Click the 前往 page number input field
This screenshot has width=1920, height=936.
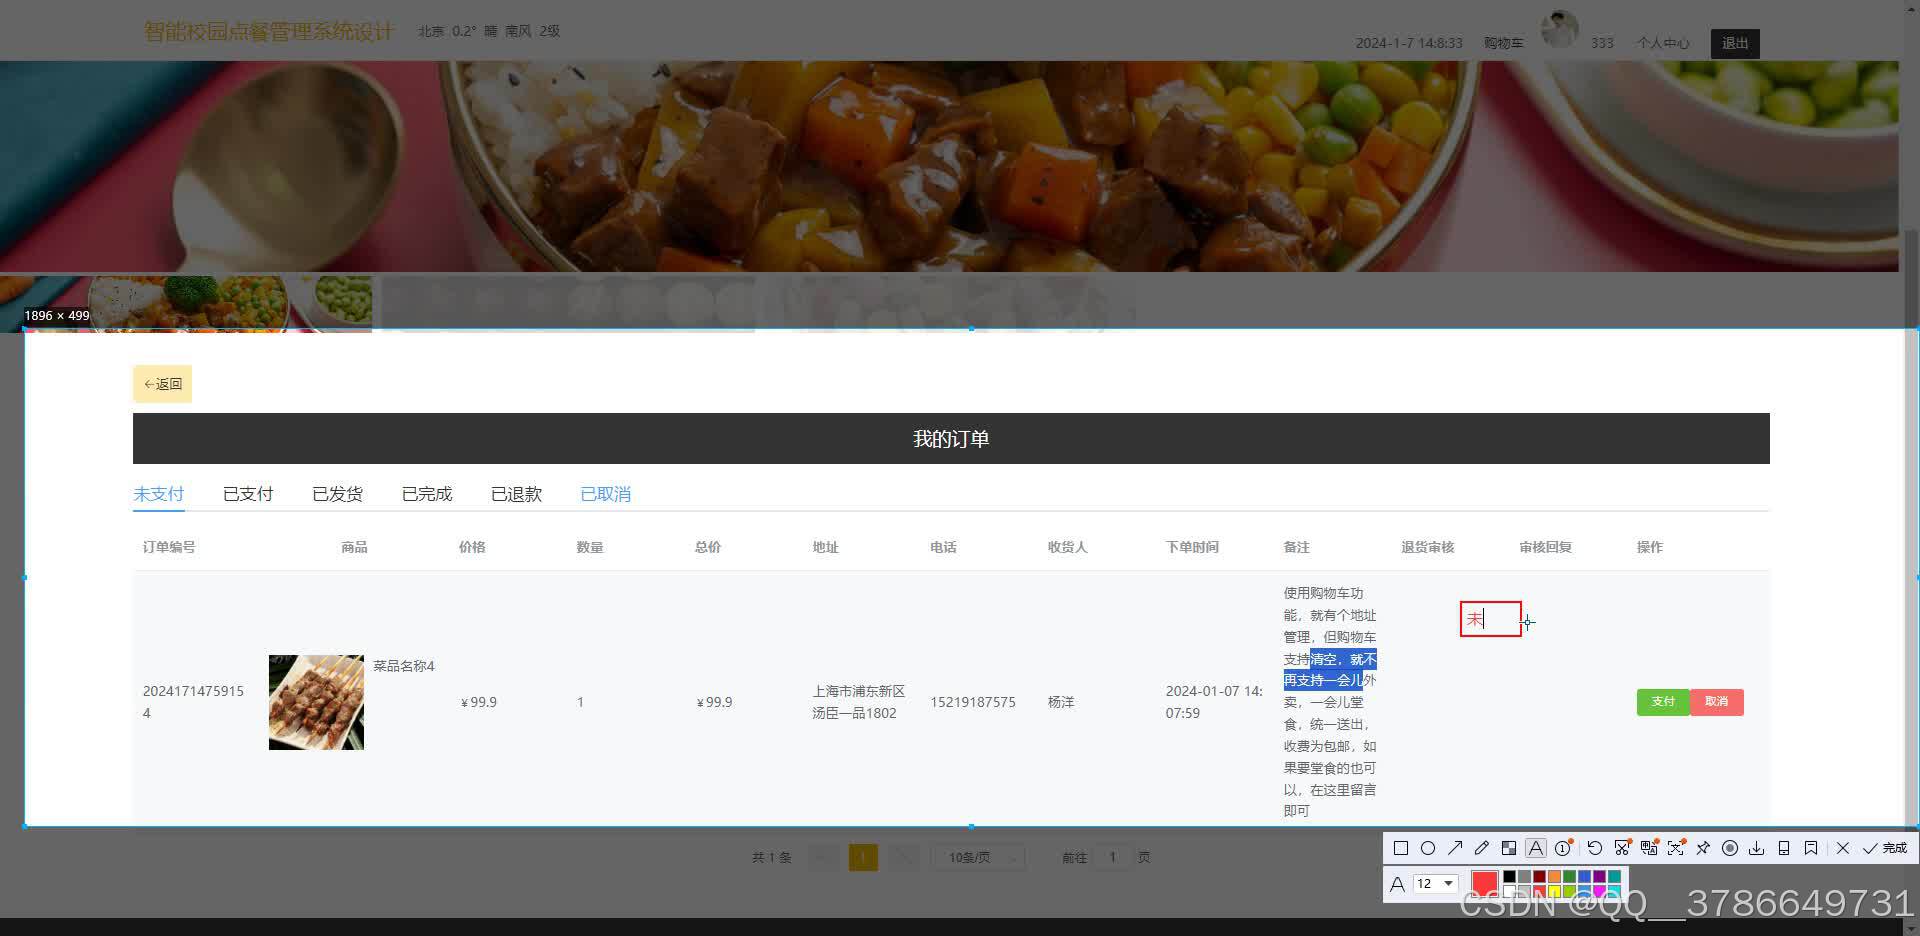point(1112,857)
